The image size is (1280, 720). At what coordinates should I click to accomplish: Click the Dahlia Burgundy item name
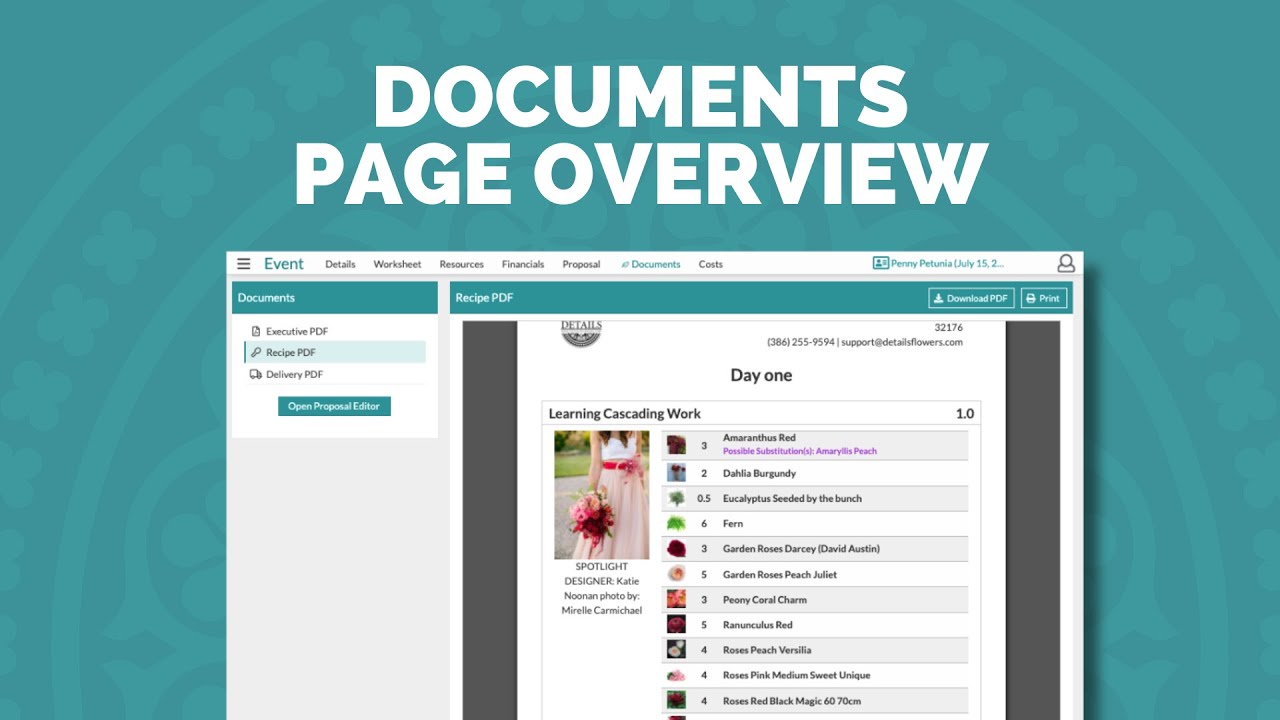pos(759,473)
